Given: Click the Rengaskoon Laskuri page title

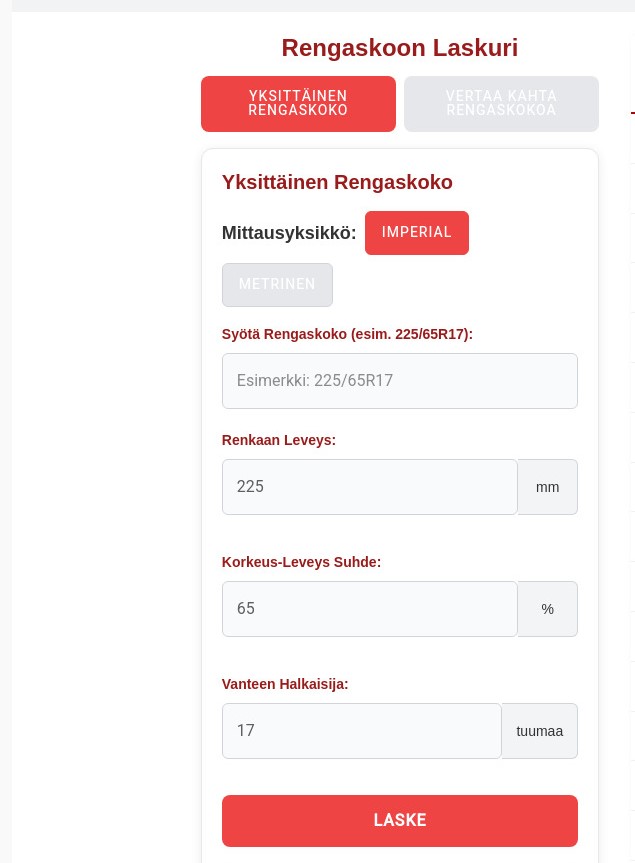Looking at the screenshot, I should (399, 48).
